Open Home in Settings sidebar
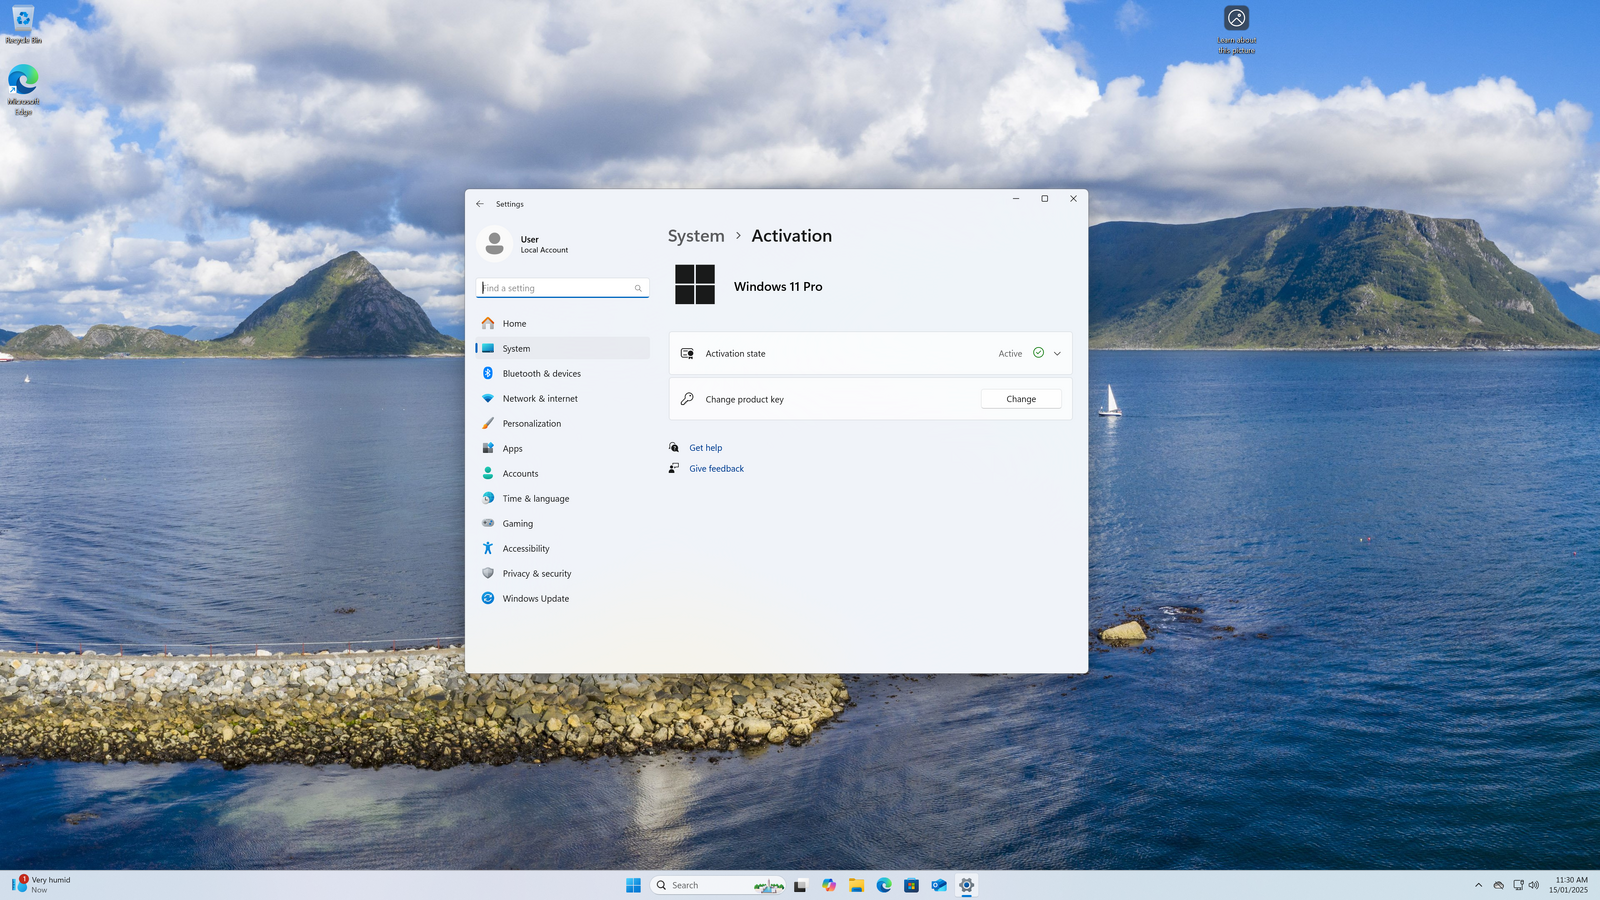The height and width of the screenshot is (900, 1600). click(562, 324)
